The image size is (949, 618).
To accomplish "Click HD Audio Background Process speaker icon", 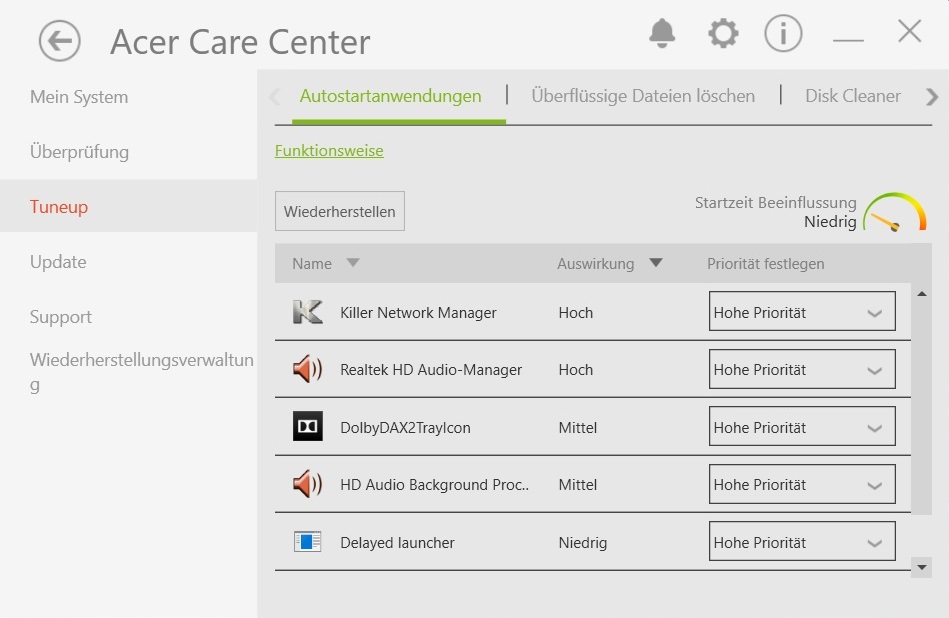I will (308, 485).
